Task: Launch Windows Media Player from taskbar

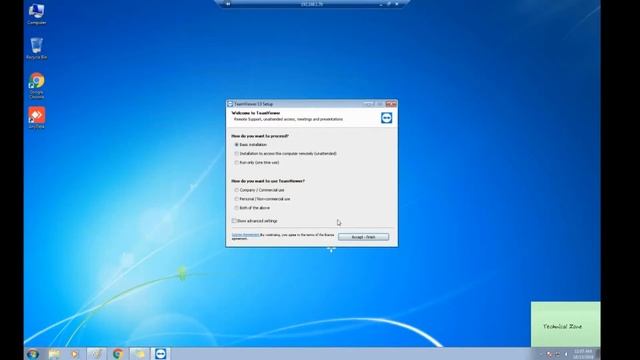Action: pyautogui.click(x=75, y=354)
